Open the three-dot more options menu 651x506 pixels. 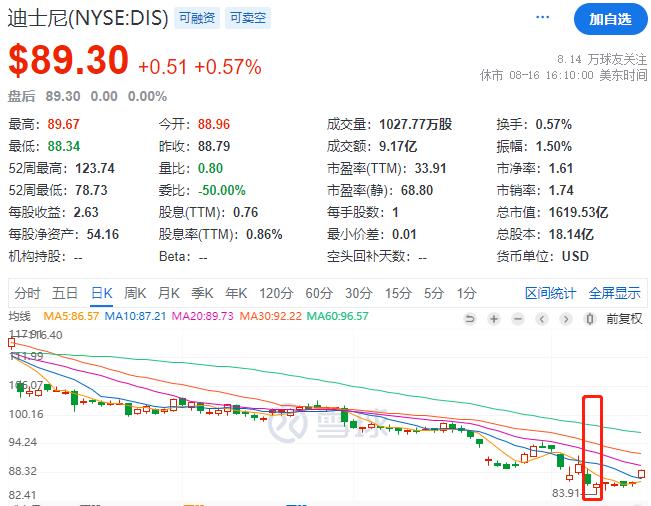(x=542, y=17)
